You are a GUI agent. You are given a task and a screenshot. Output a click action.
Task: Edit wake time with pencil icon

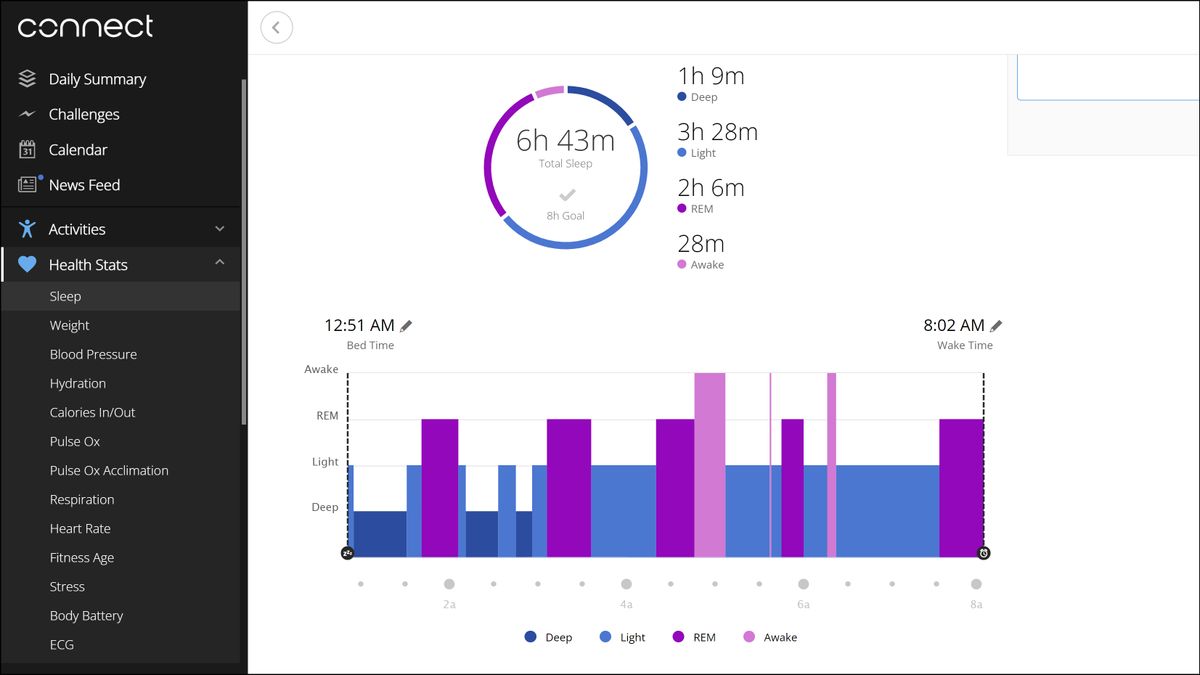(x=996, y=325)
